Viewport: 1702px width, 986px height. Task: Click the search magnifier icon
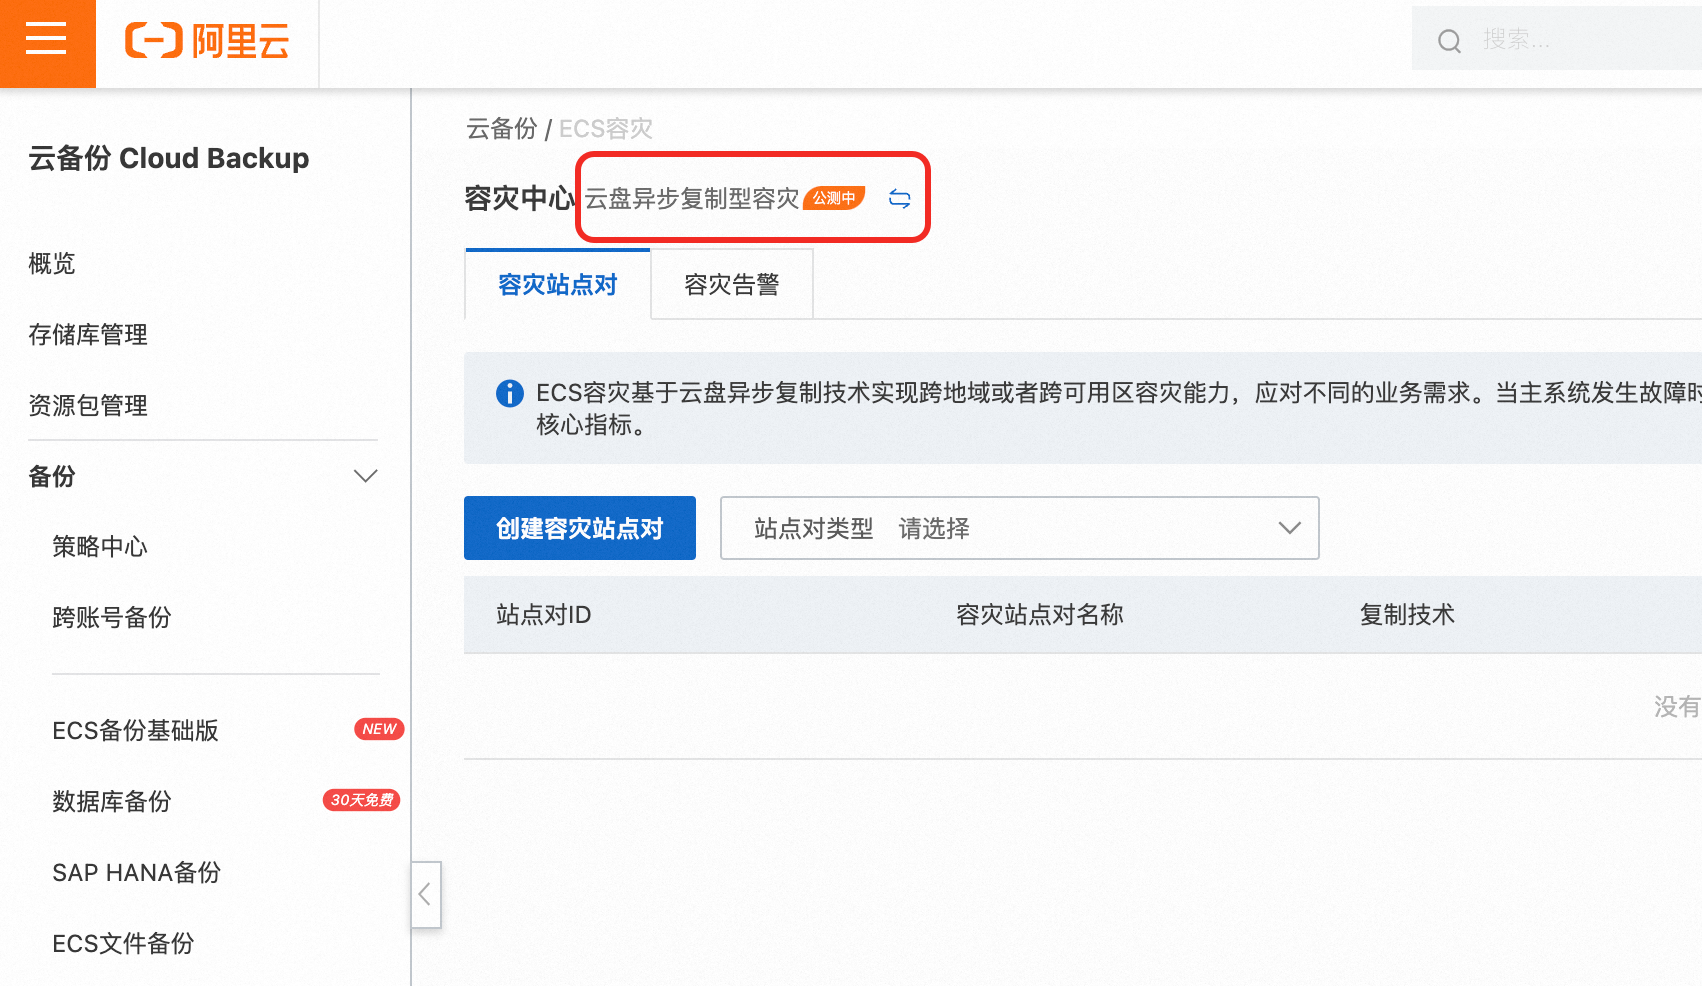(x=1449, y=41)
